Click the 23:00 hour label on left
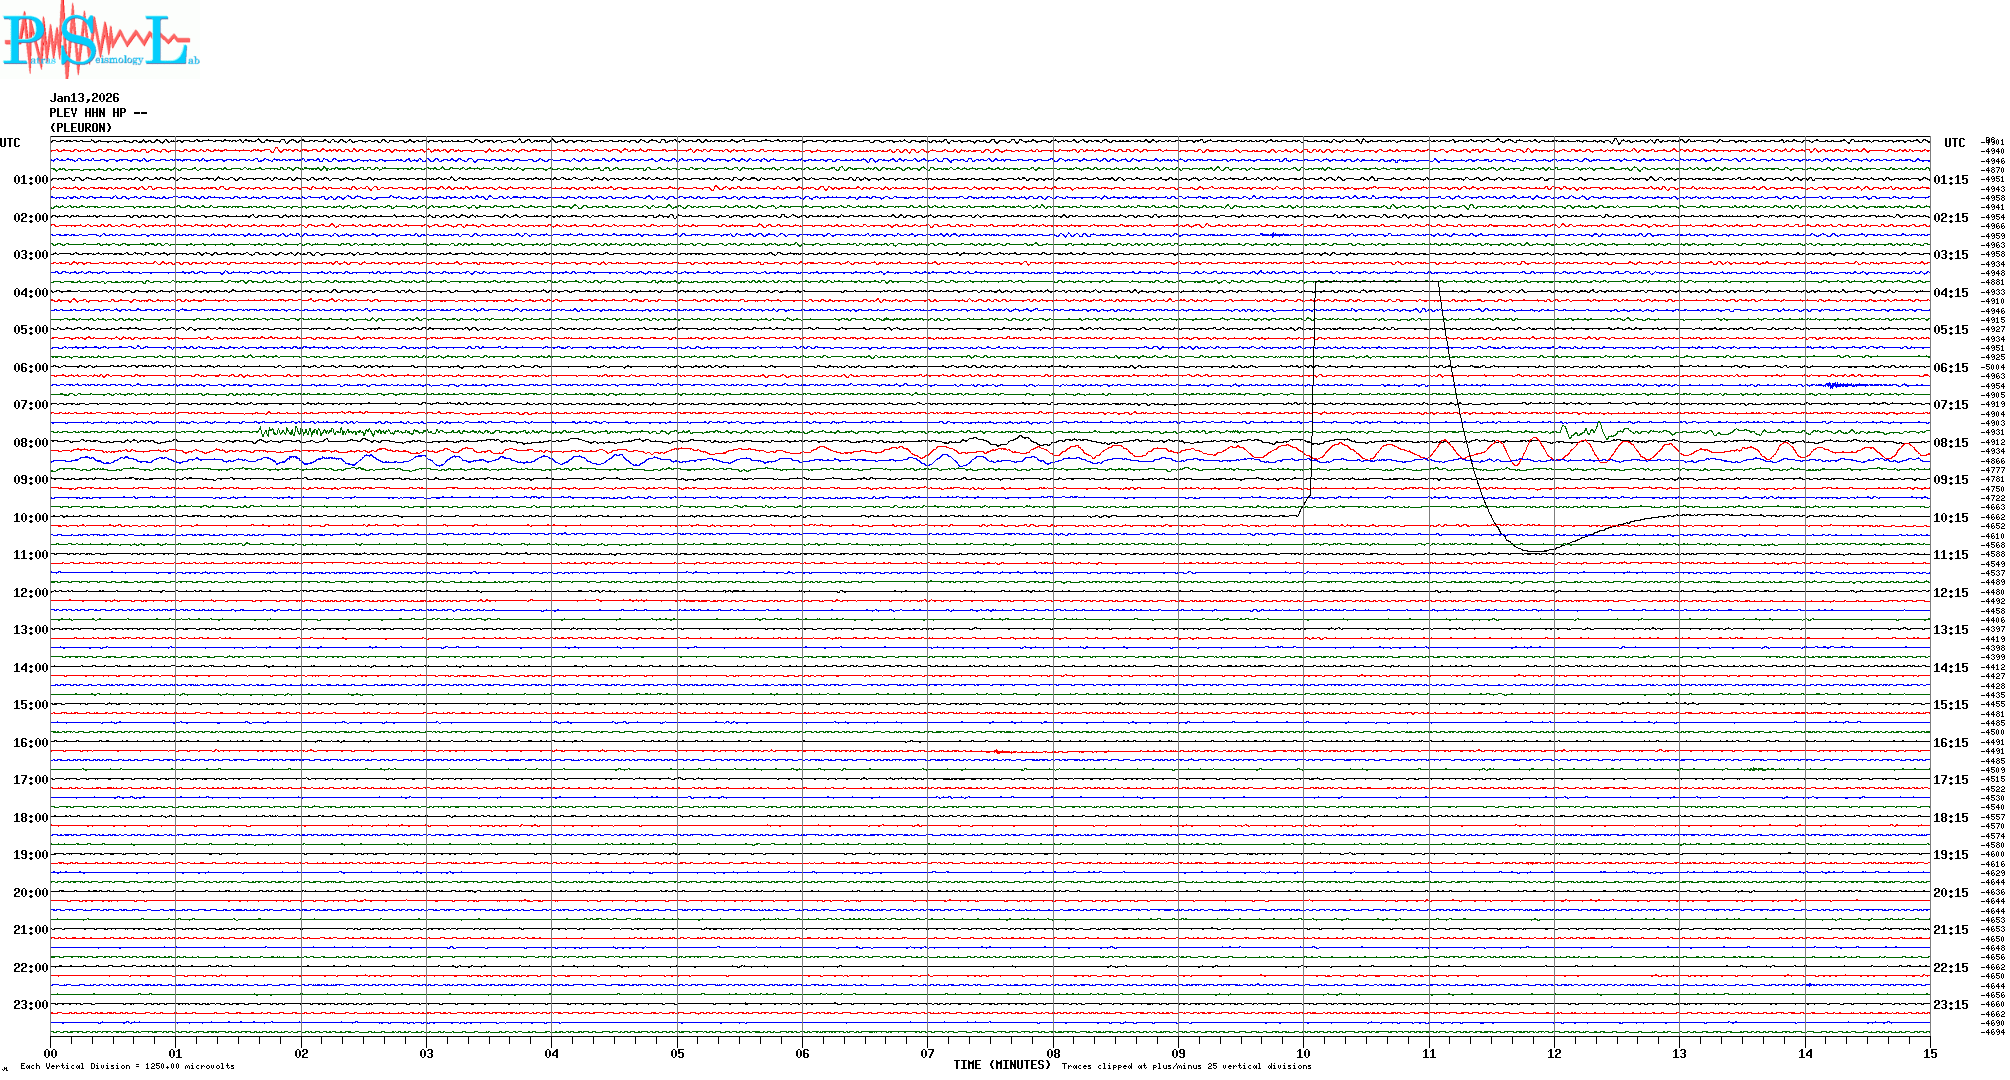The height and width of the screenshot is (1080, 2010). (30, 1005)
